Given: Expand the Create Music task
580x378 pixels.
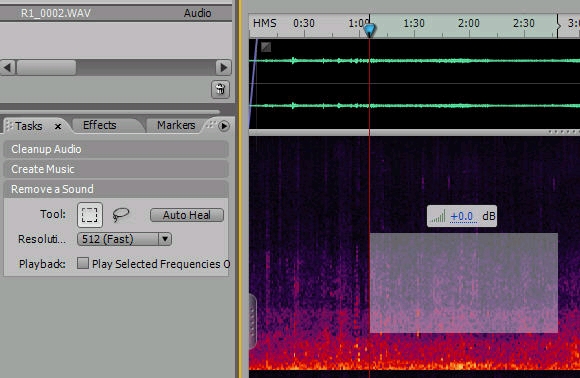Looking at the screenshot, I should (x=116, y=169).
